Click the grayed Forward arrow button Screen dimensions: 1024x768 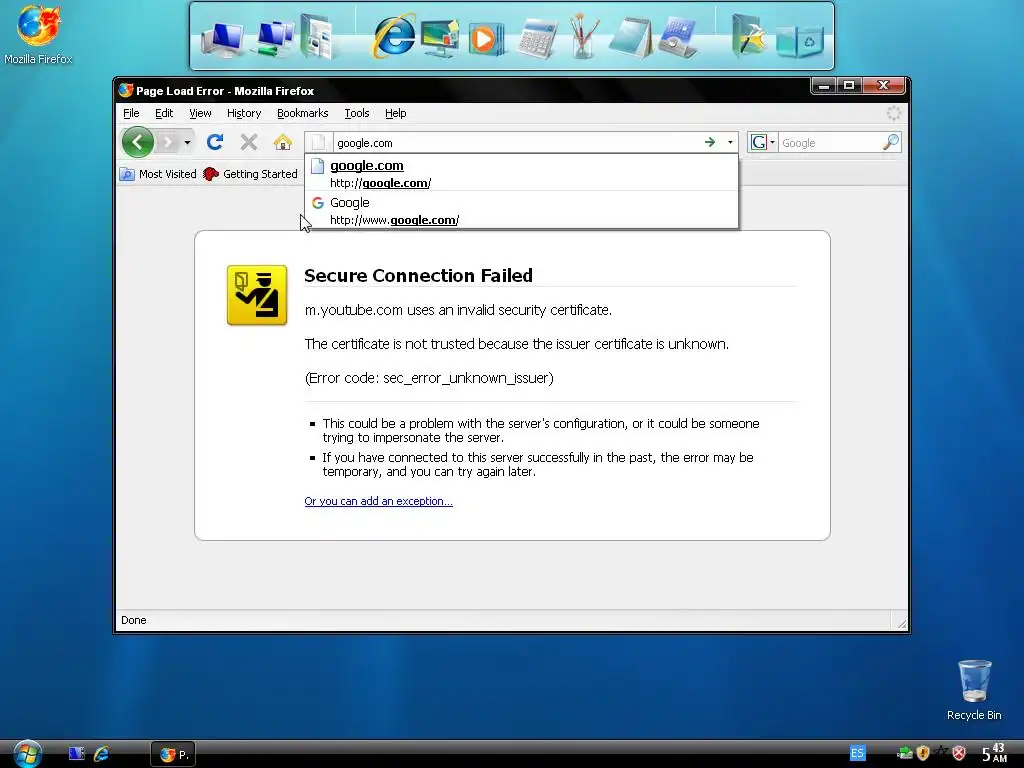click(168, 142)
